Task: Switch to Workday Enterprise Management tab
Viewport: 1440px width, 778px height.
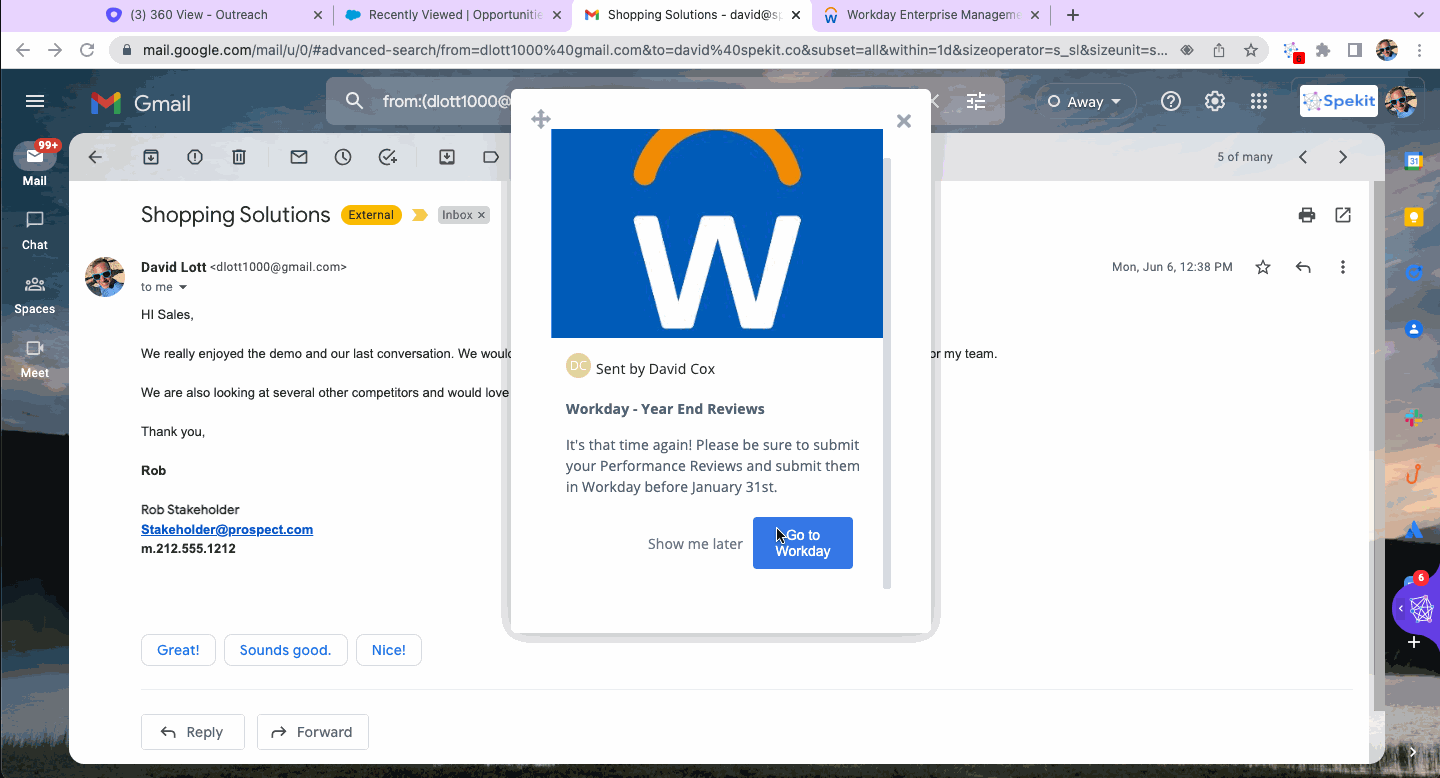Action: point(932,15)
